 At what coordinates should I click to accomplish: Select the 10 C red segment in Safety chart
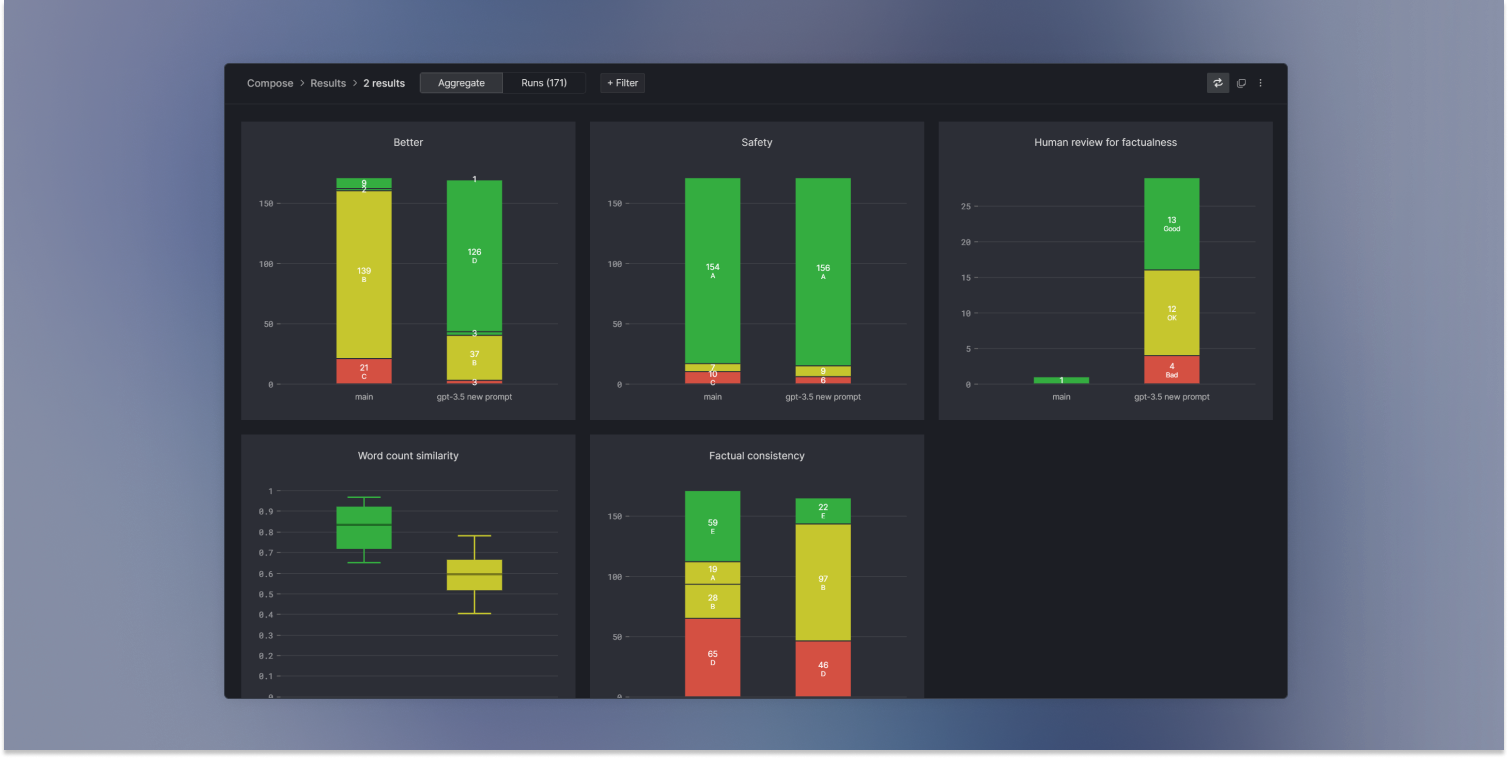[x=713, y=378]
